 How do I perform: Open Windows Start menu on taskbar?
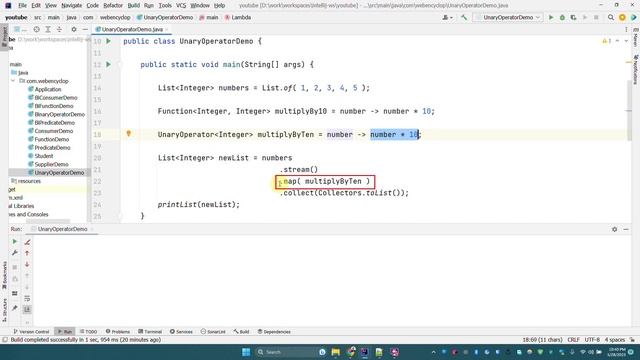point(246,352)
